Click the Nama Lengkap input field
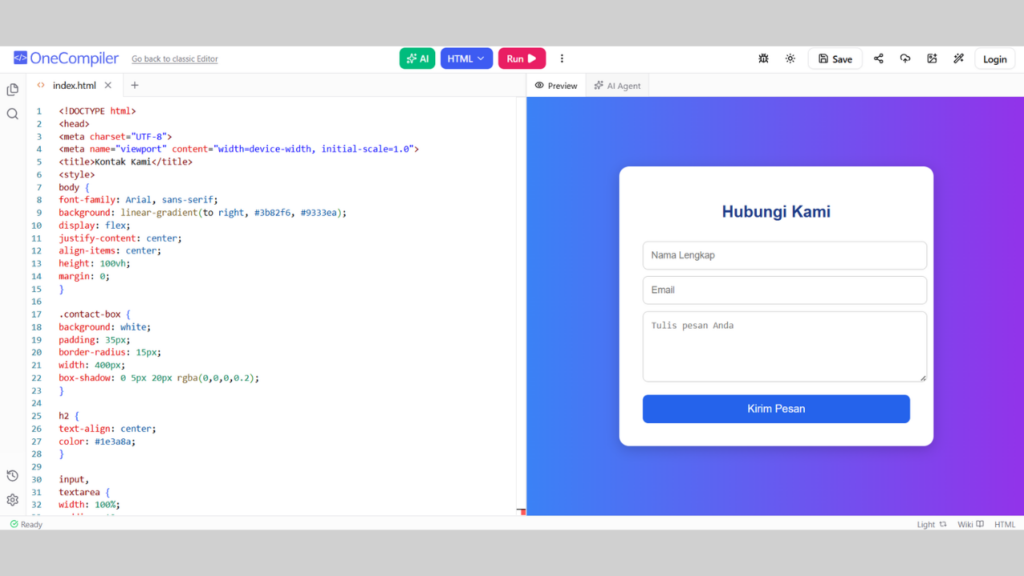This screenshot has width=1024, height=576. point(784,255)
